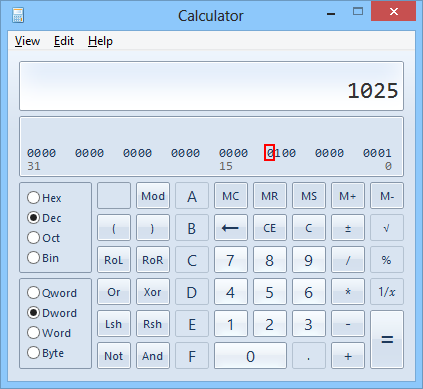Screen dimensions: 423x389
Task: Click the bit group 0100 in bit display
Action: [281, 153]
